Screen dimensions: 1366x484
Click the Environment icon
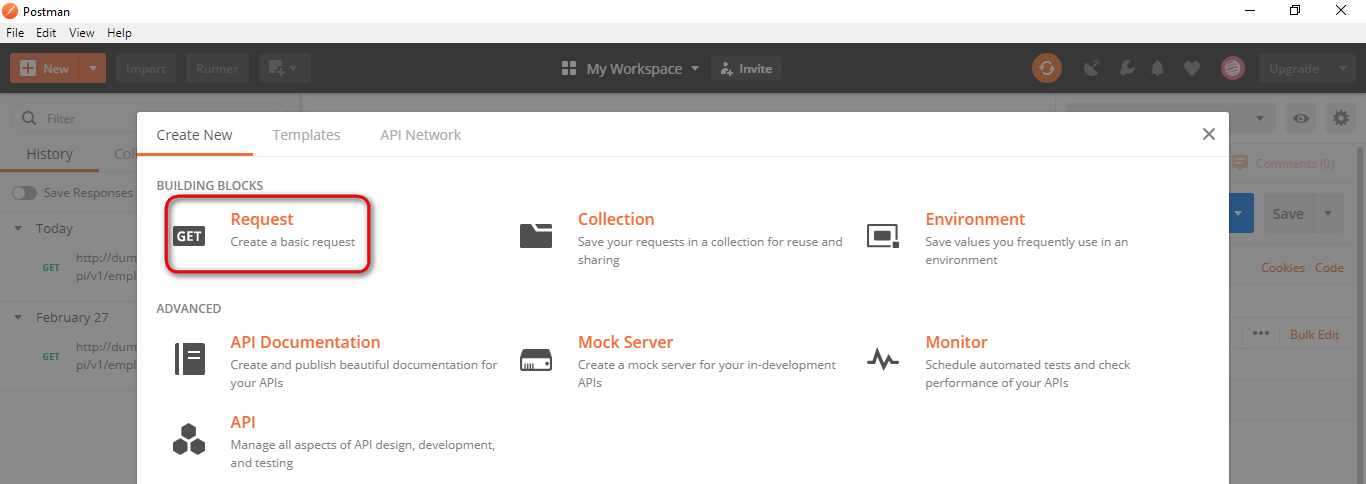[x=883, y=236]
